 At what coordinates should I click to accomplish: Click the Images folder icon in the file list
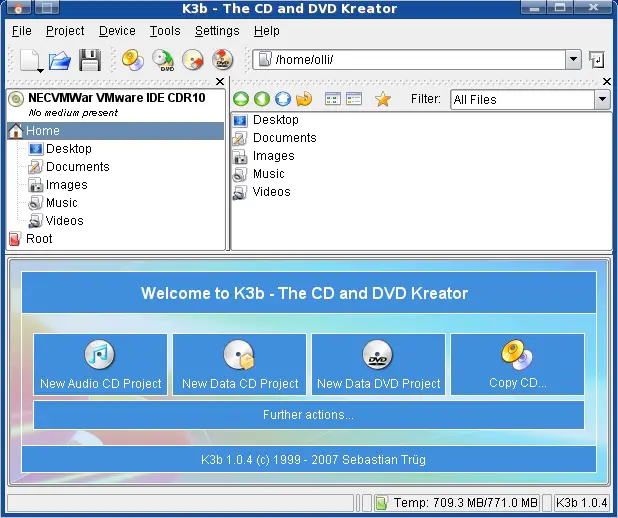240,156
